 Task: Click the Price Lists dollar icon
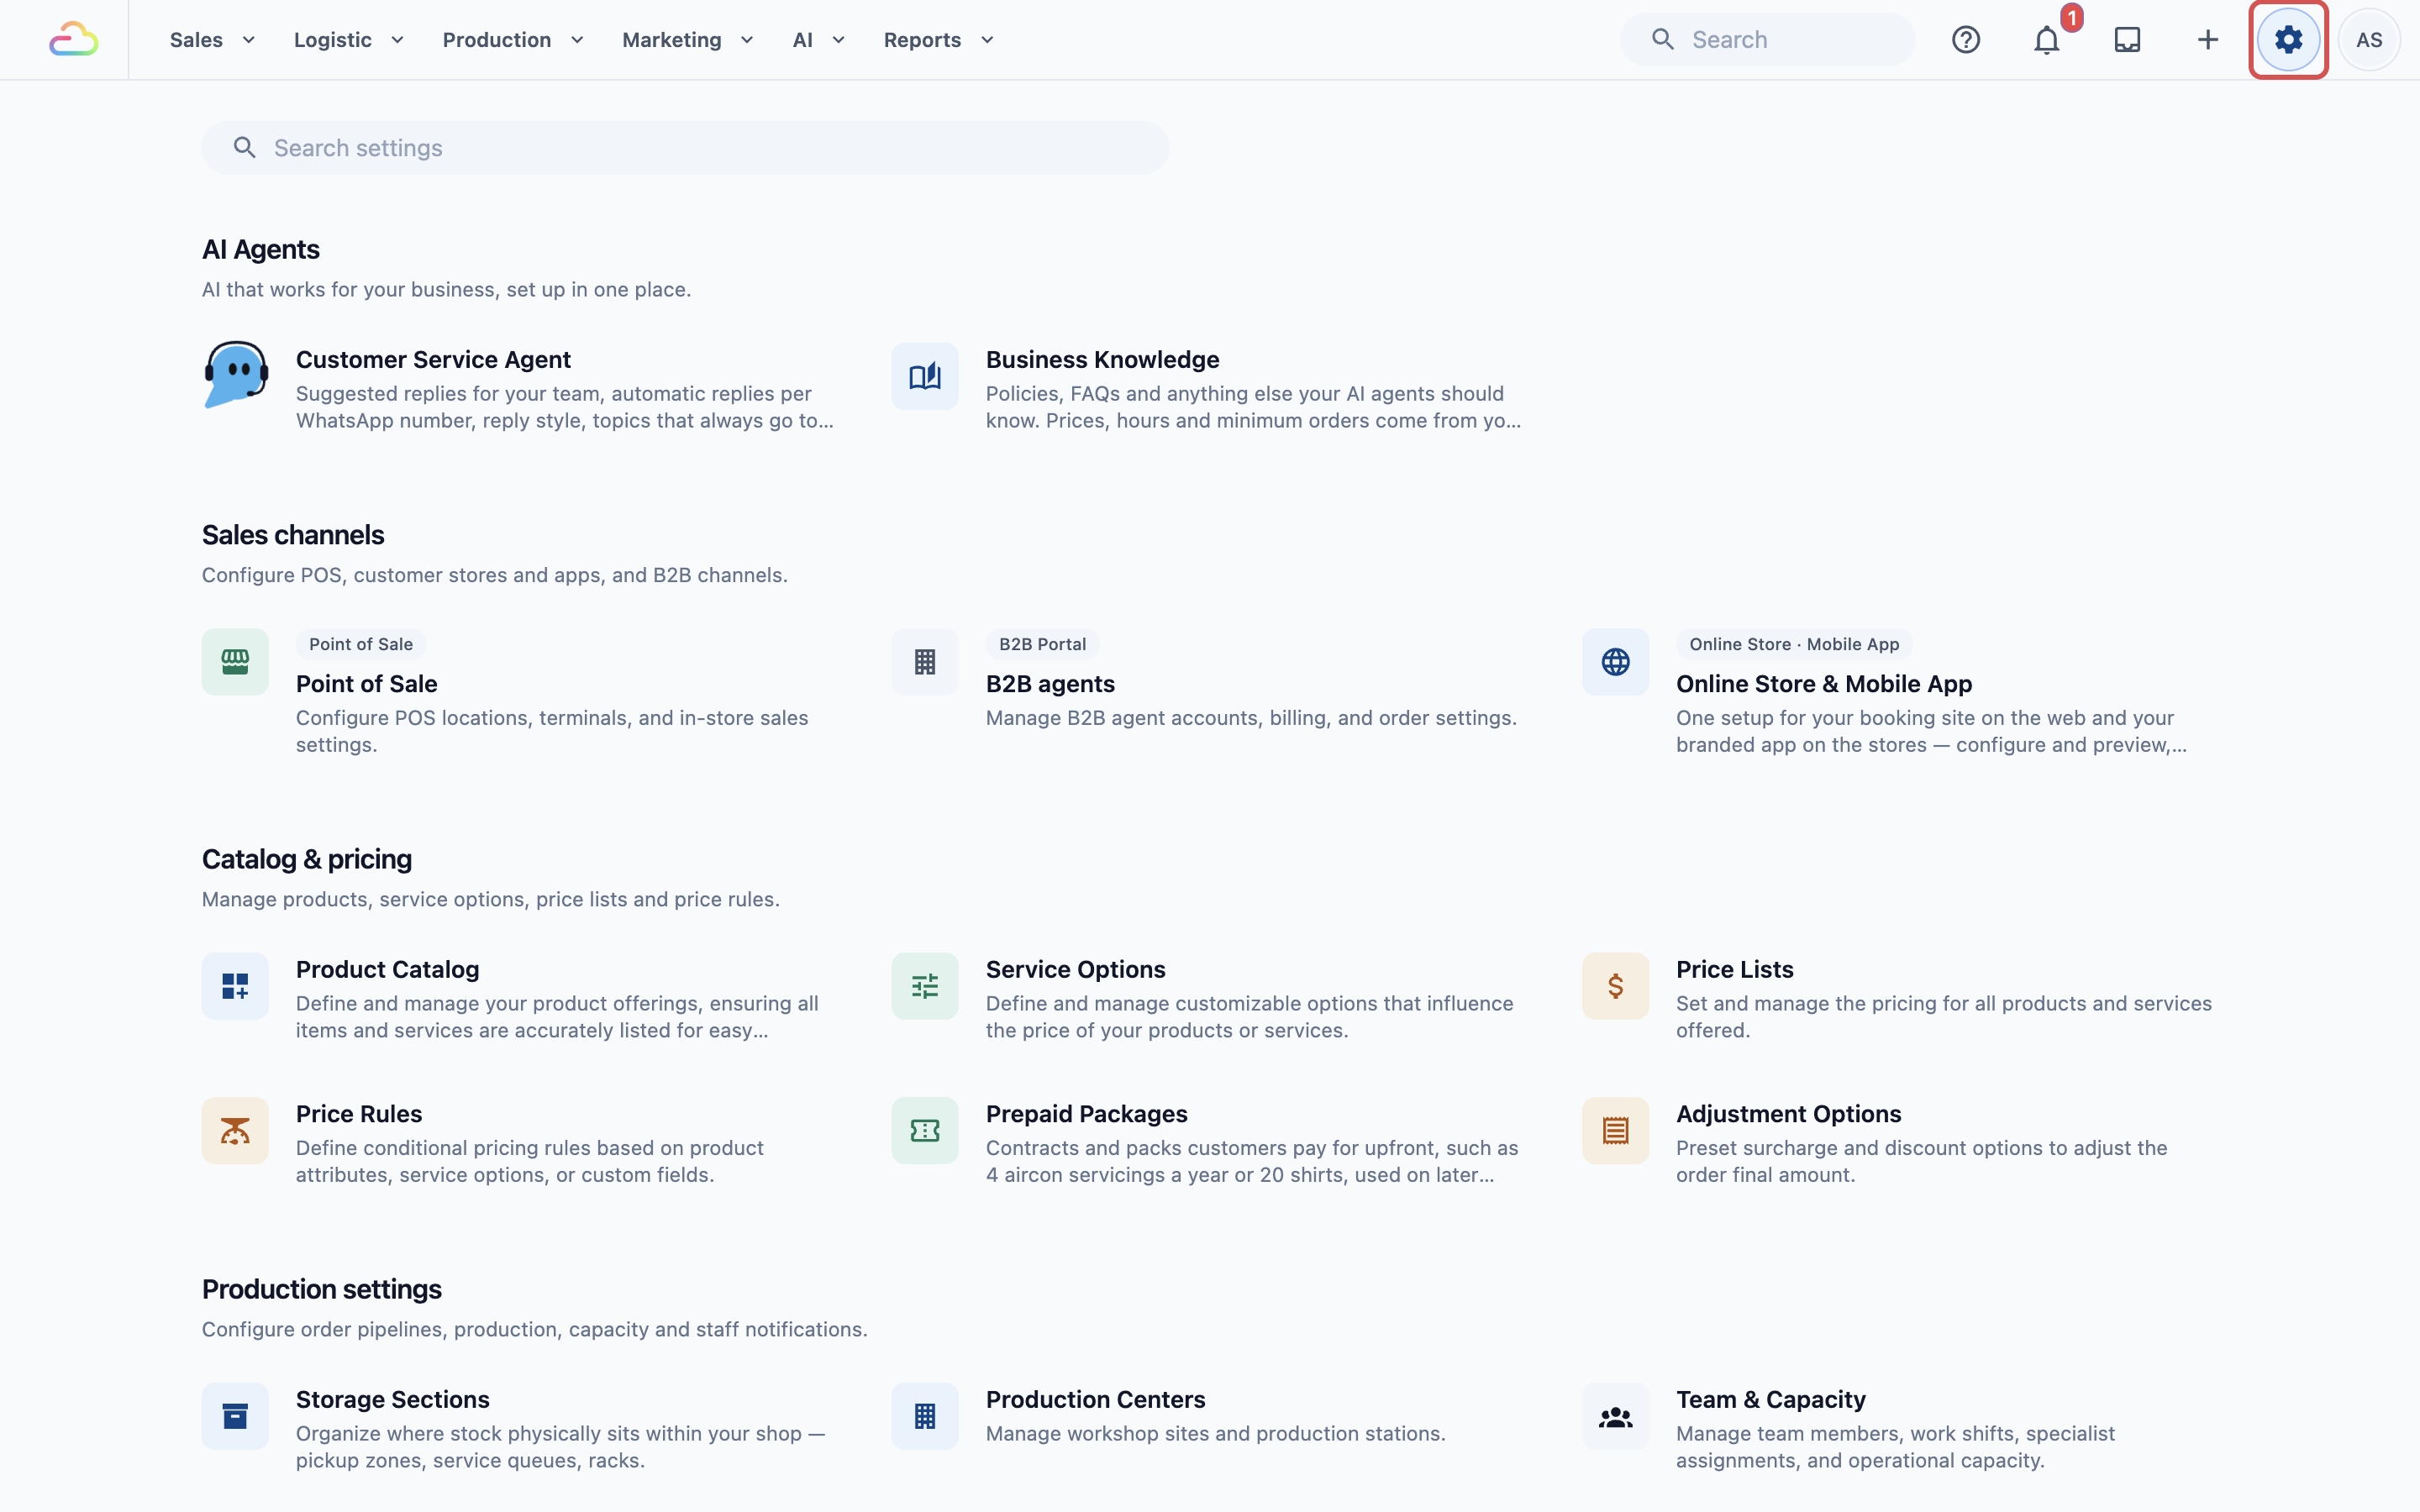(1615, 986)
